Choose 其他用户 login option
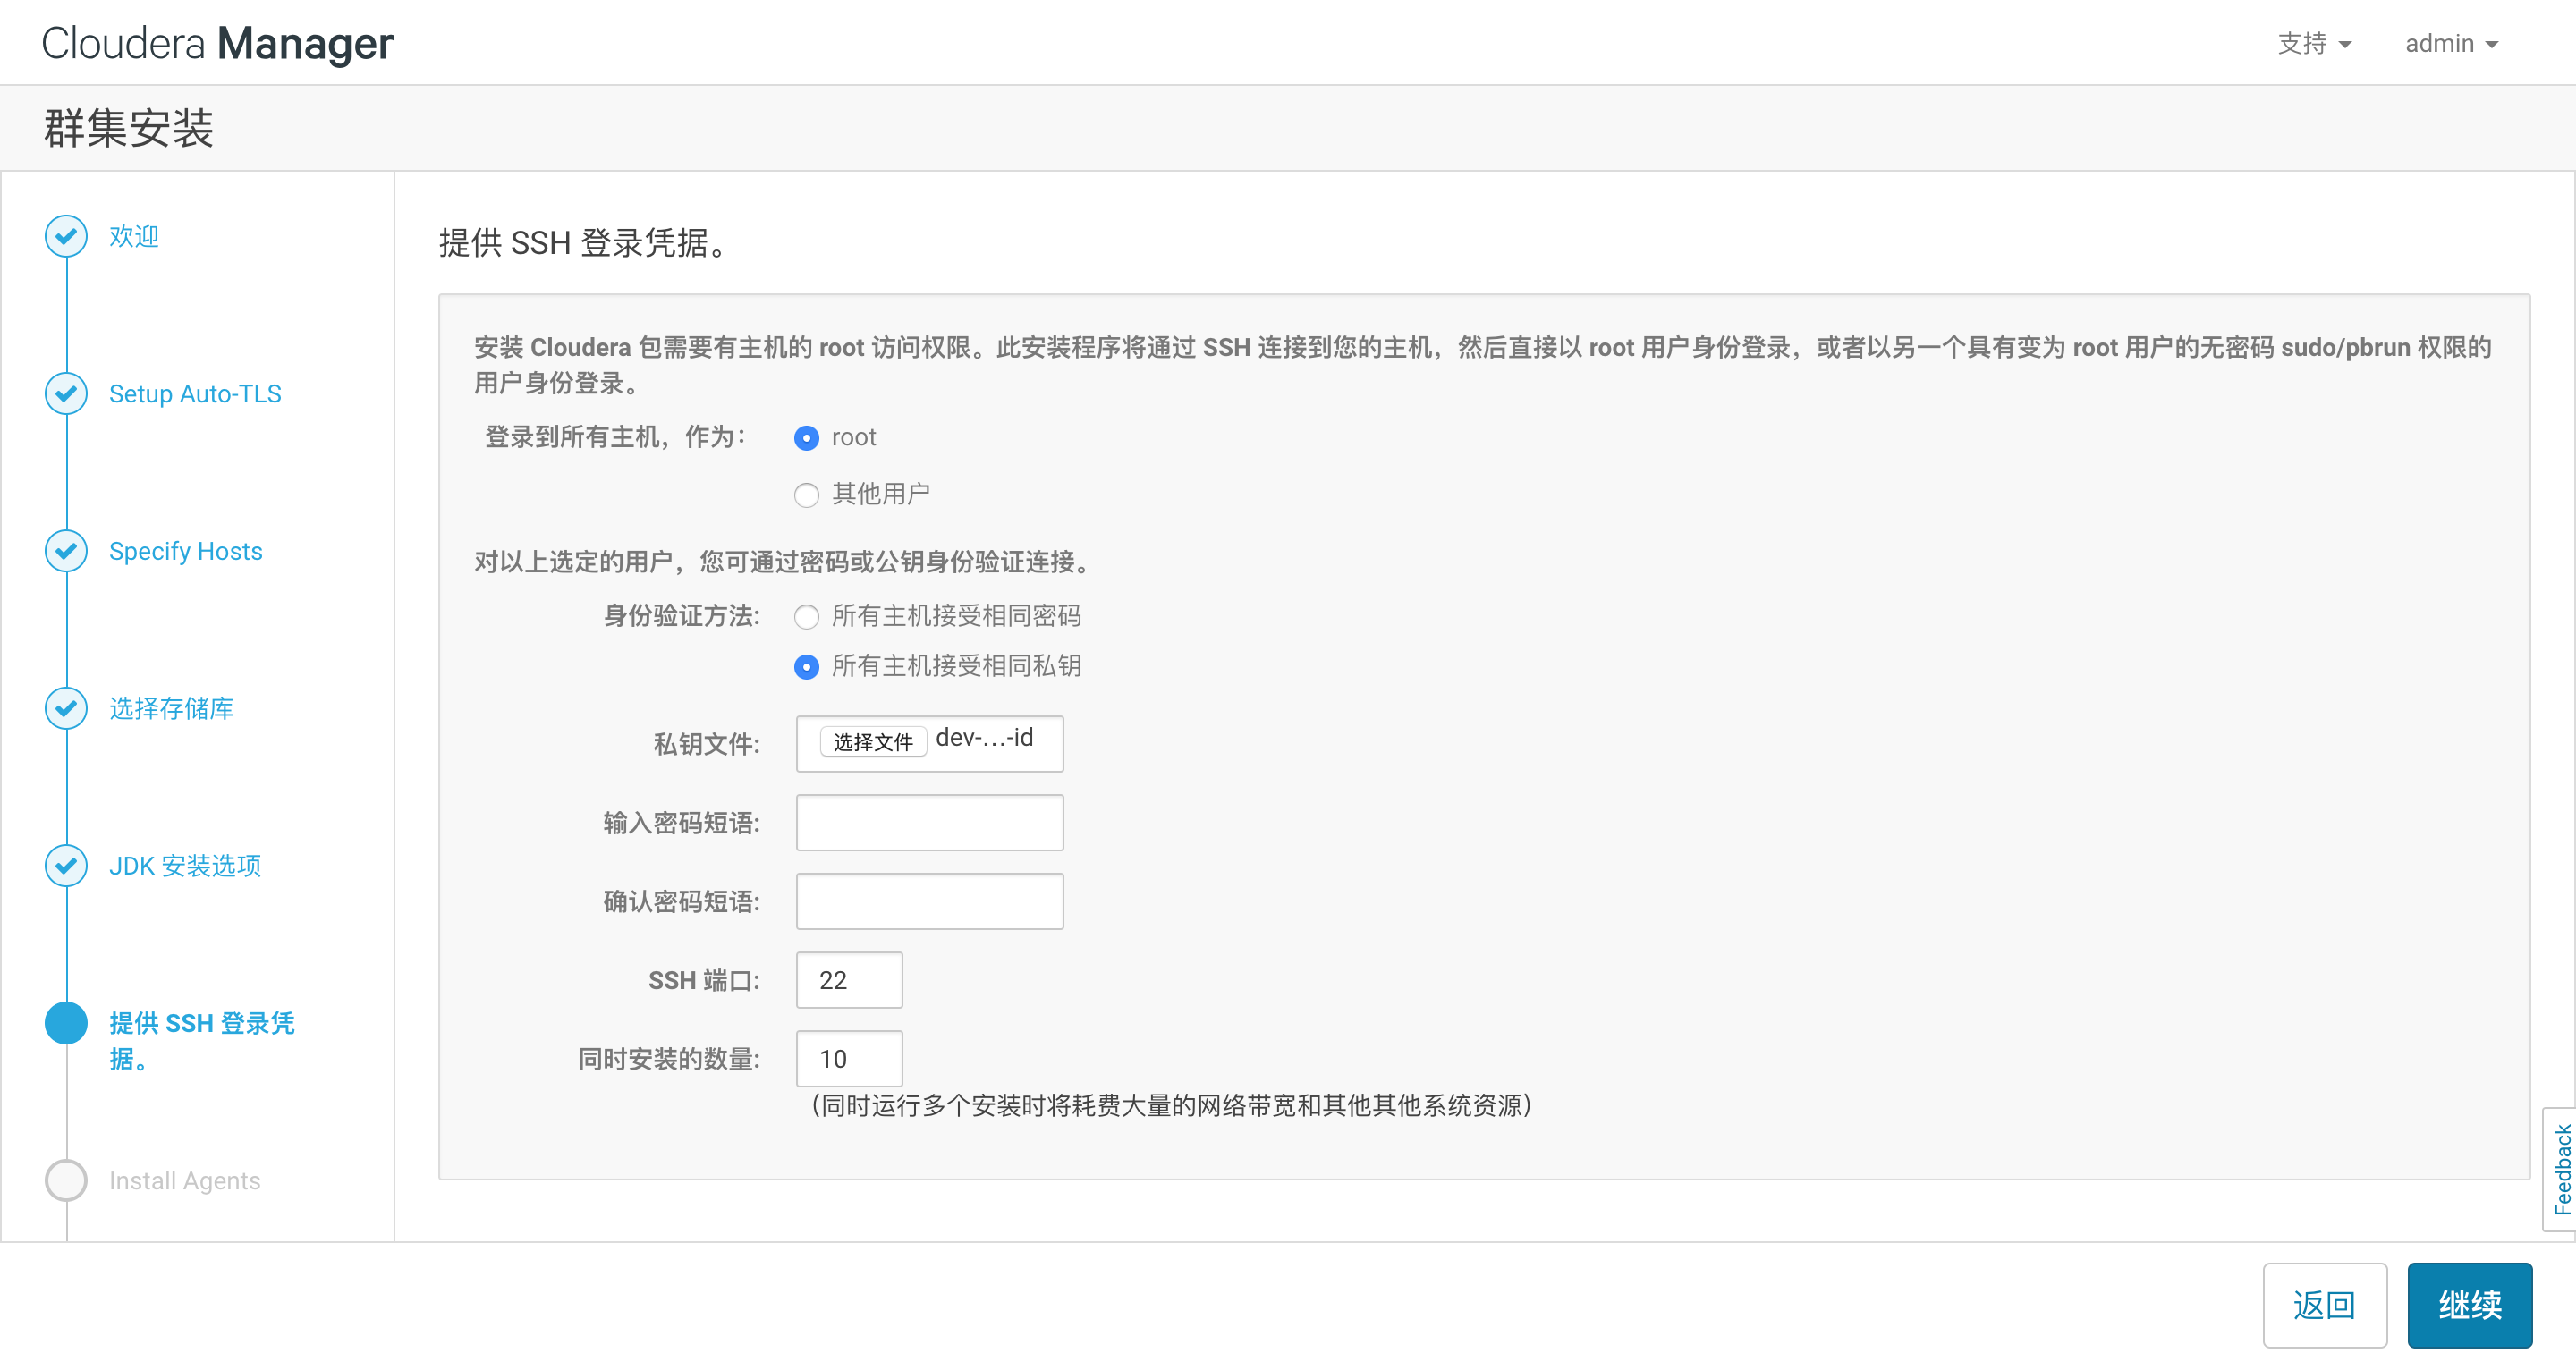Viewport: 2576px width, 1370px height. (x=807, y=494)
